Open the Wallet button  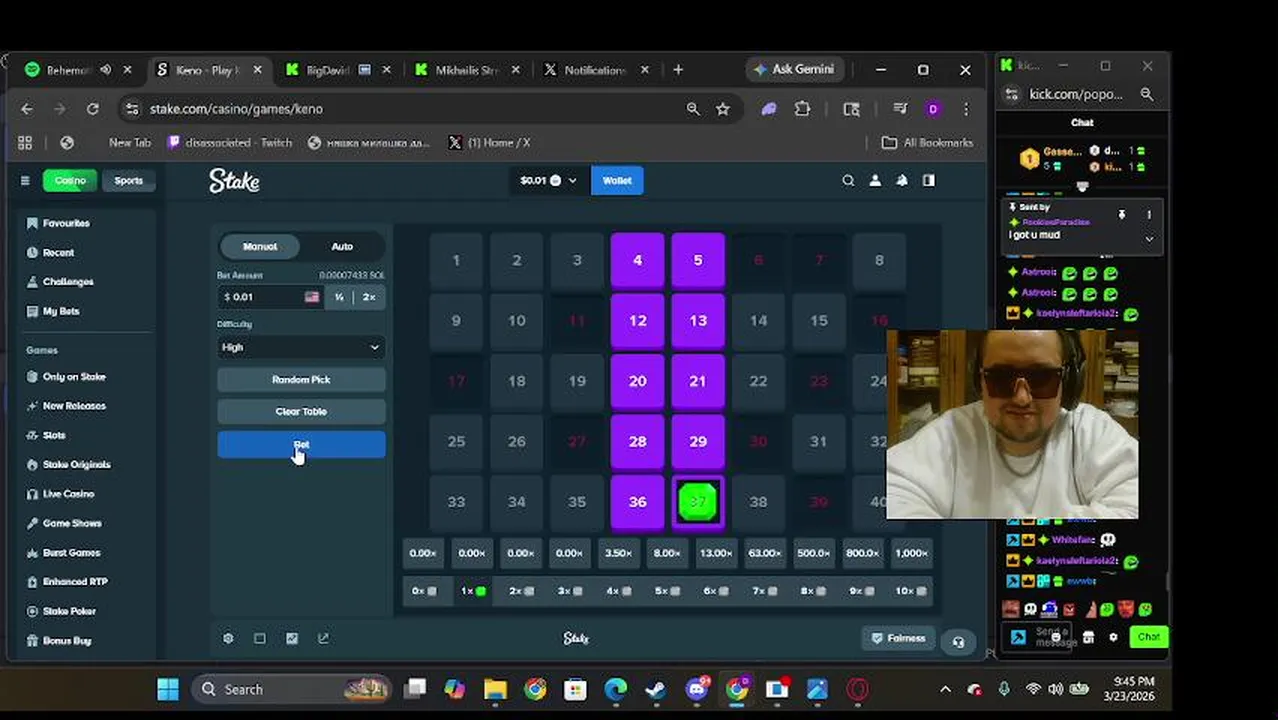(x=617, y=181)
